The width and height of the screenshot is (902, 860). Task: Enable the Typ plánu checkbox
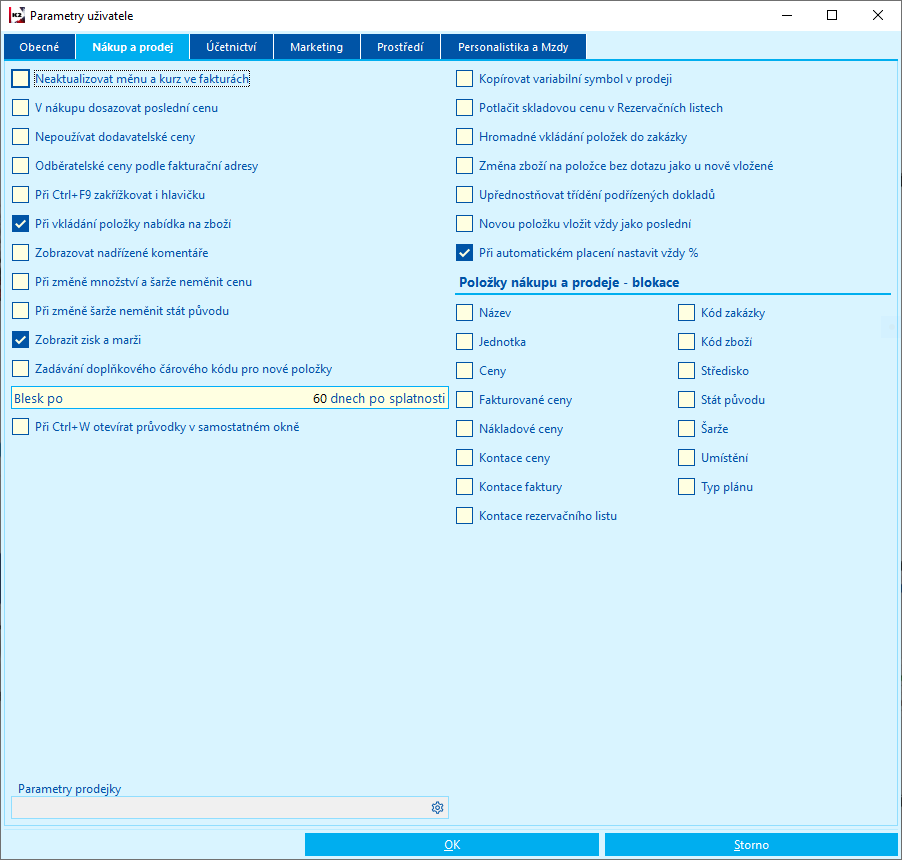coord(686,487)
